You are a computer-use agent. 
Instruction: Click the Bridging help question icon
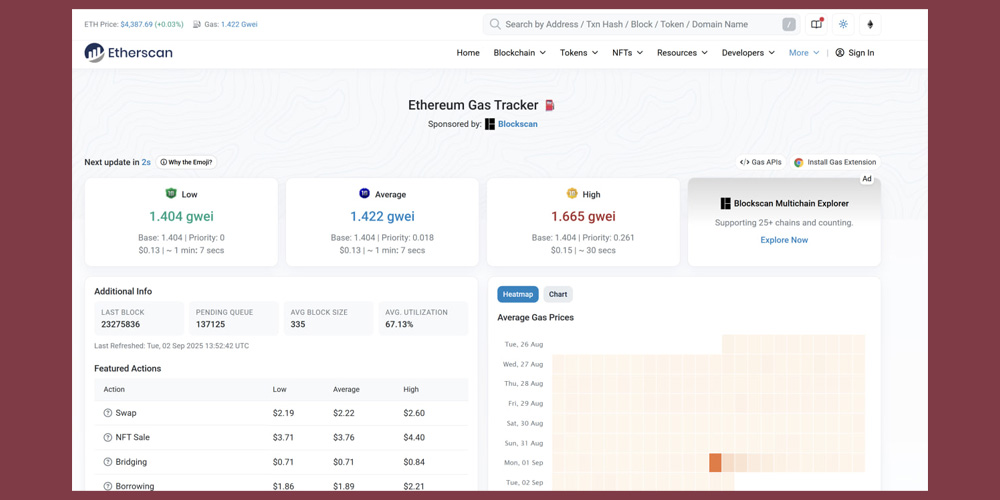(108, 462)
